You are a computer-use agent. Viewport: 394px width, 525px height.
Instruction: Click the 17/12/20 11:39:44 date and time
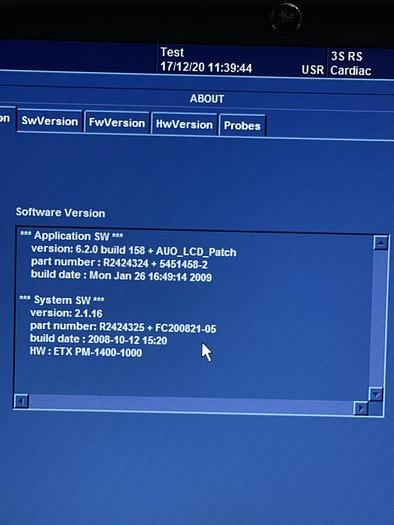206,67
